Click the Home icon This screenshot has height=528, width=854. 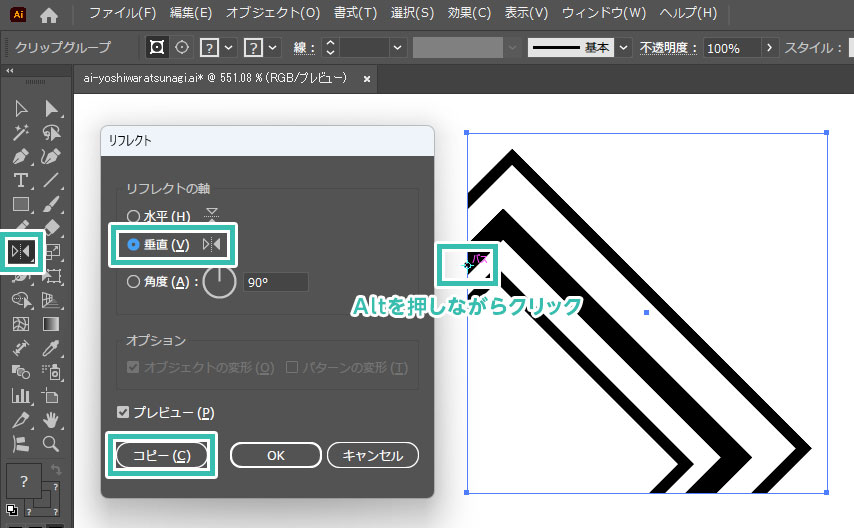click(48, 14)
